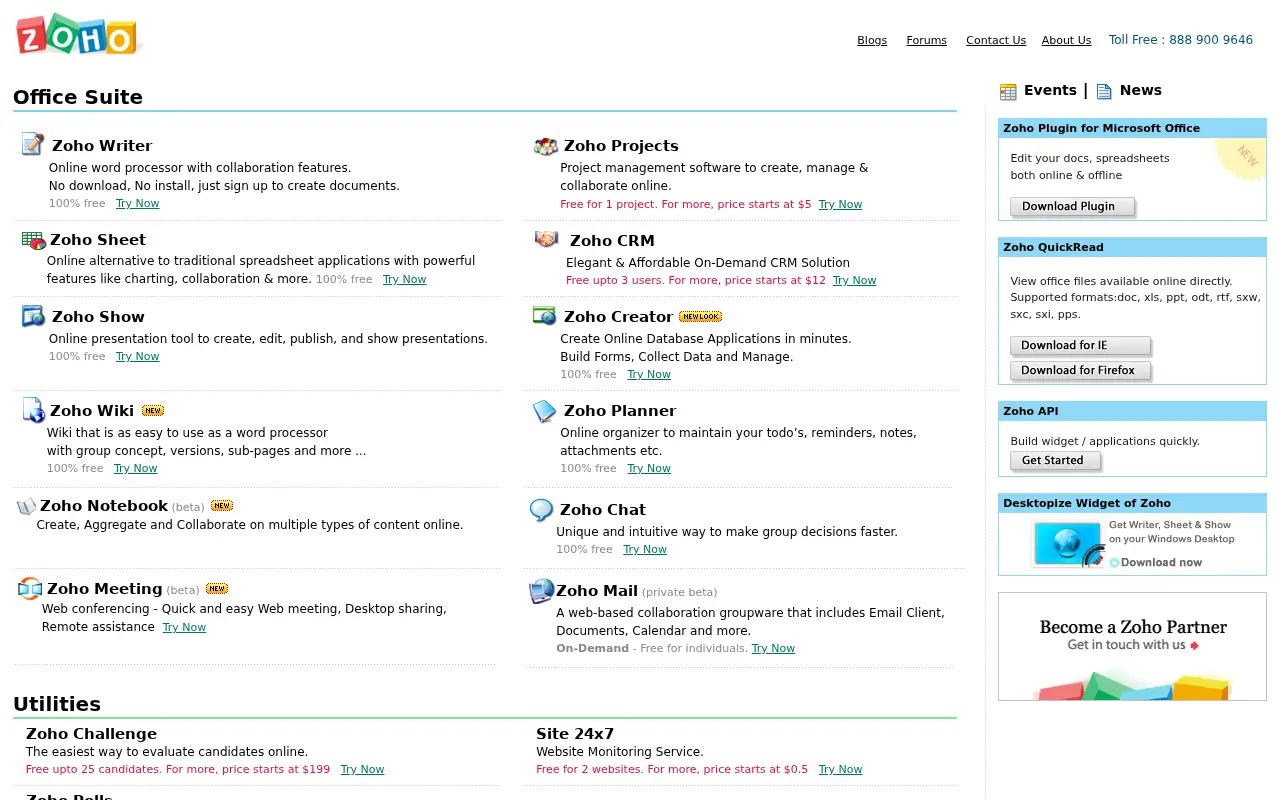
Task: Click Try Now for Zoho Projects
Action: 841,204
